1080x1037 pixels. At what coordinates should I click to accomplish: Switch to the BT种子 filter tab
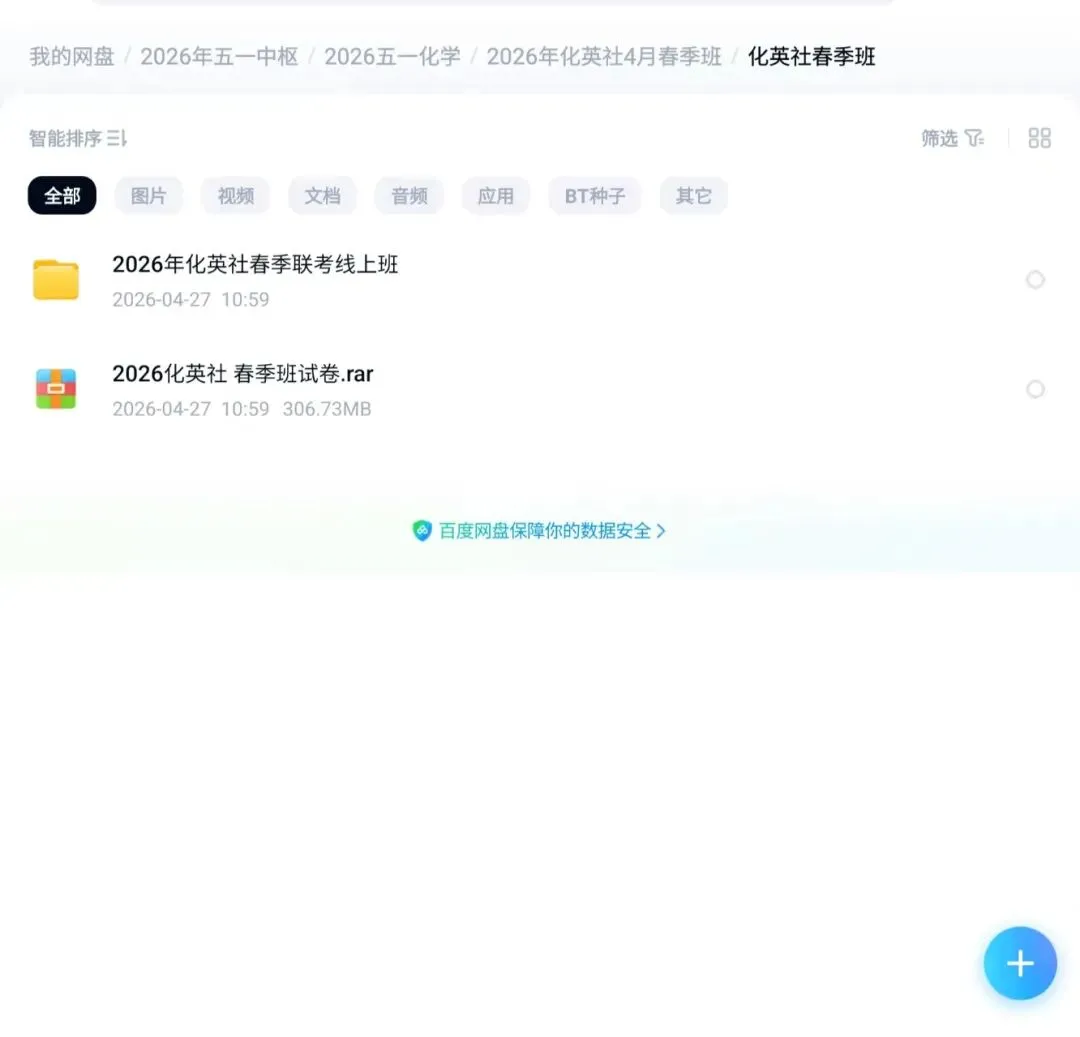pyautogui.click(x=594, y=196)
